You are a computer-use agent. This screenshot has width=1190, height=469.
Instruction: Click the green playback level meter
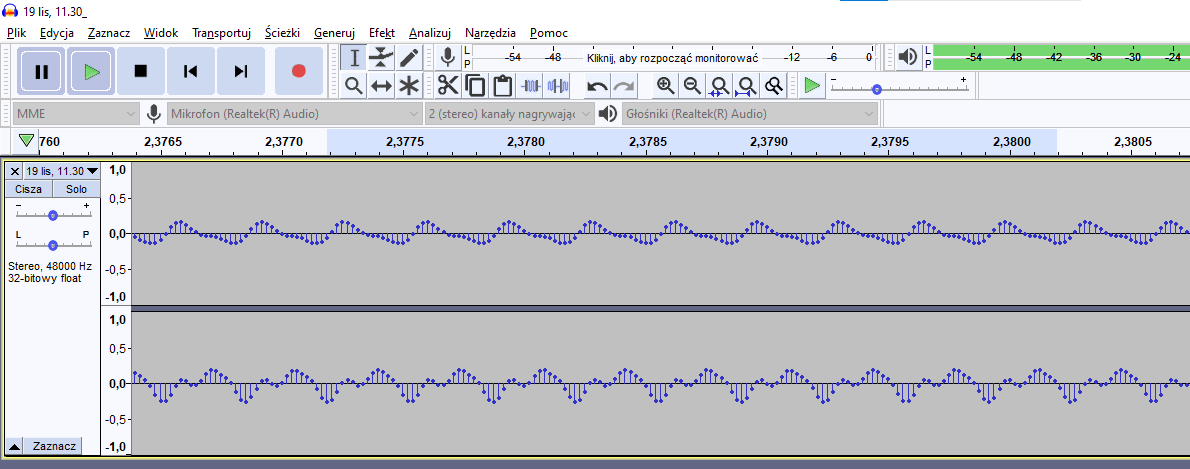click(x=1060, y=58)
